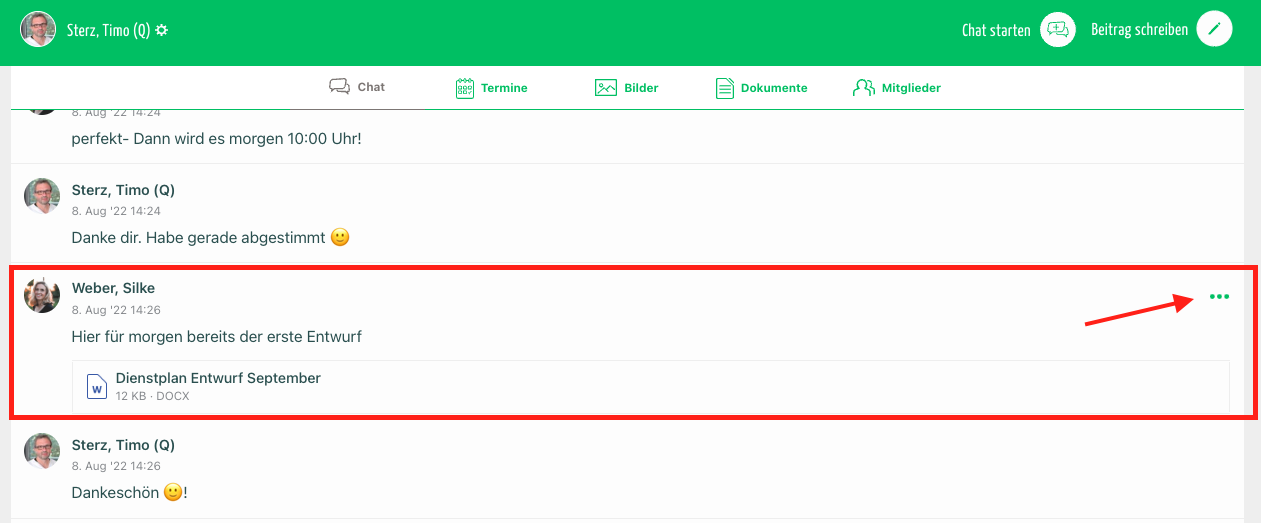This screenshot has width=1261, height=523.
Task: Click the group avatar in the green header
Action: [x=38, y=30]
